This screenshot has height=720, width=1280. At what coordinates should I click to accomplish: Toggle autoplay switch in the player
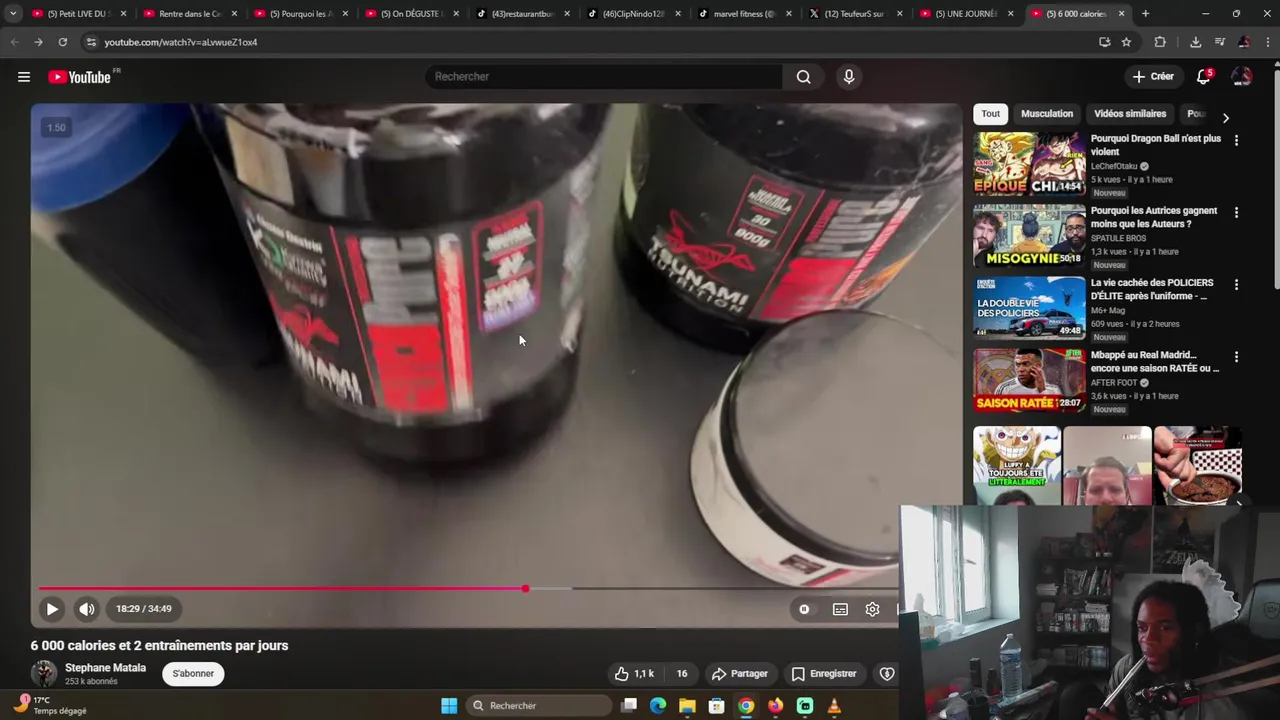pyautogui.click(x=804, y=609)
